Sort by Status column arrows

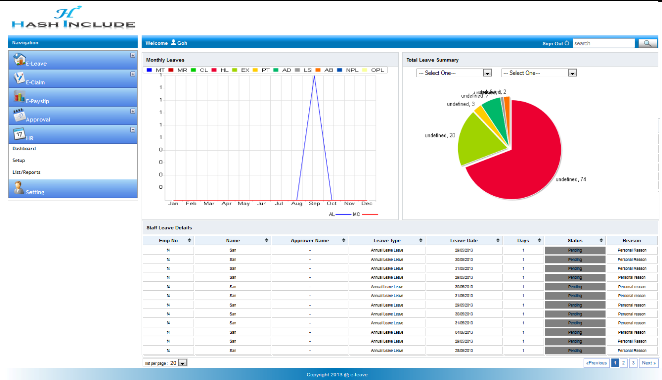(x=601, y=240)
